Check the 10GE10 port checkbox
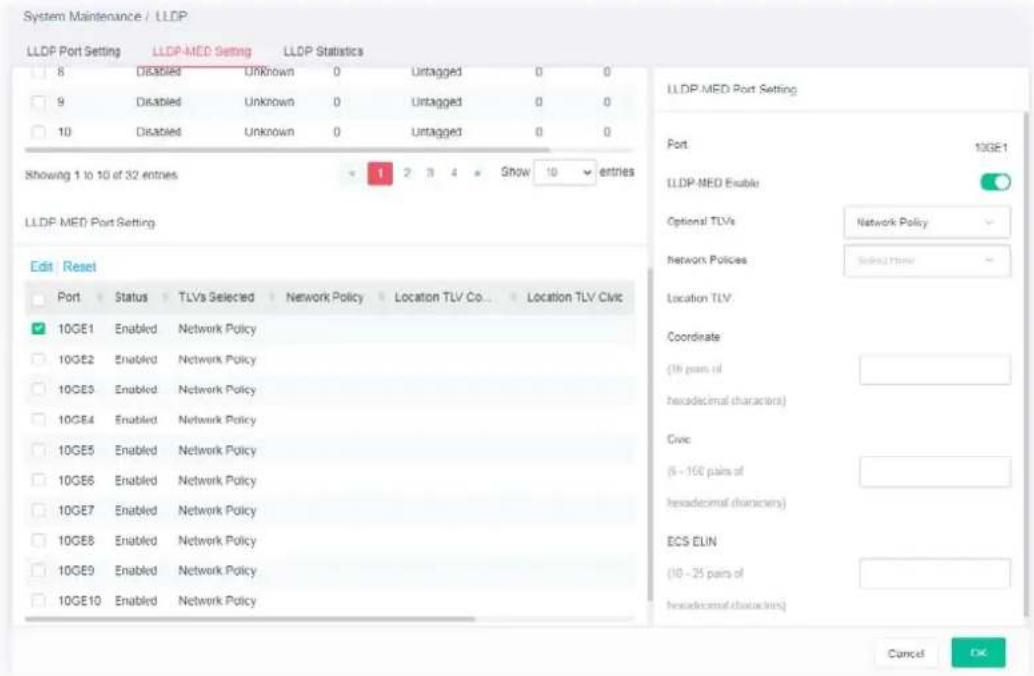Viewport: 1034px width, 676px height. (x=38, y=600)
